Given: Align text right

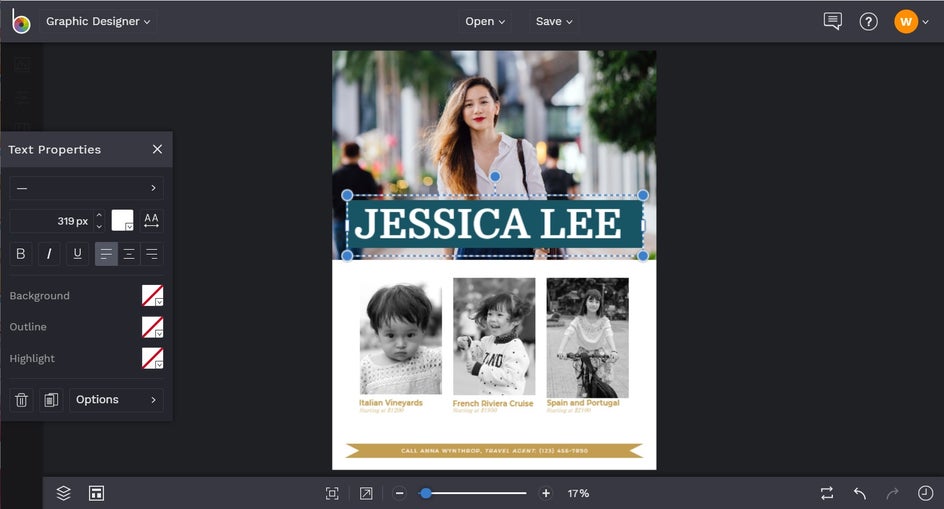Looking at the screenshot, I should tap(152, 254).
